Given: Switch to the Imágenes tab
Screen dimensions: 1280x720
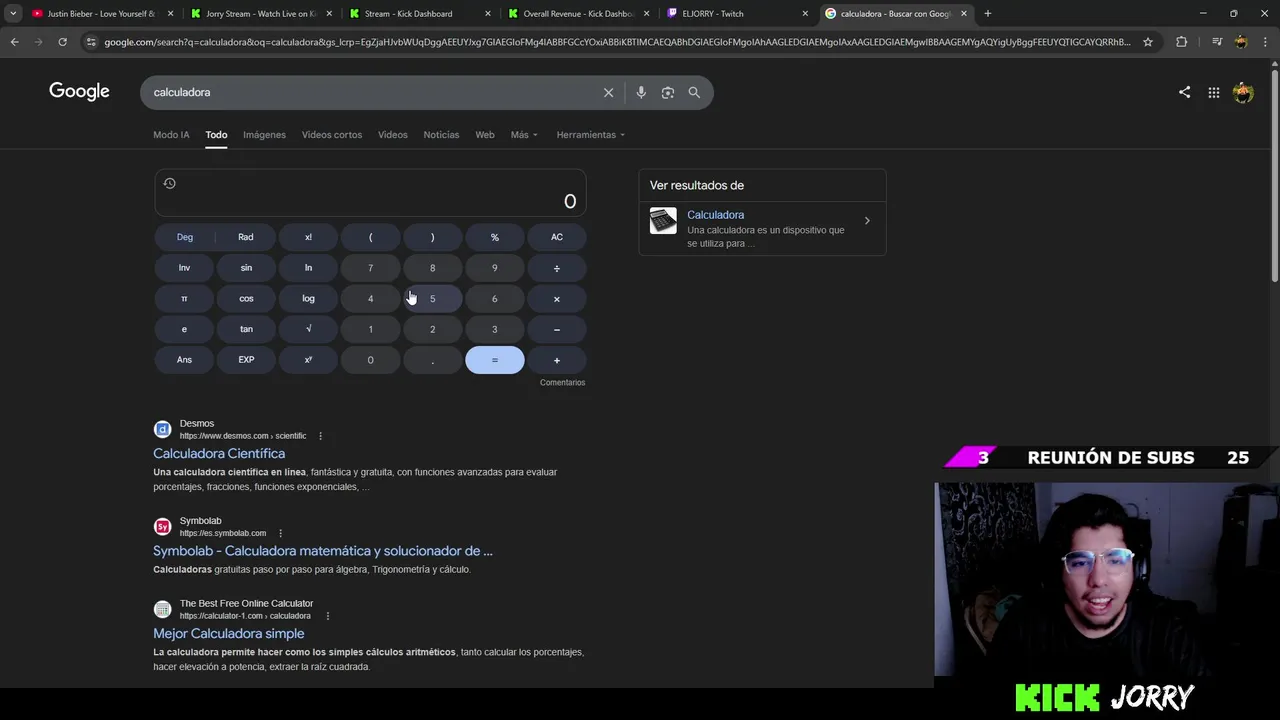Looking at the screenshot, I should (x=264, y=135).
